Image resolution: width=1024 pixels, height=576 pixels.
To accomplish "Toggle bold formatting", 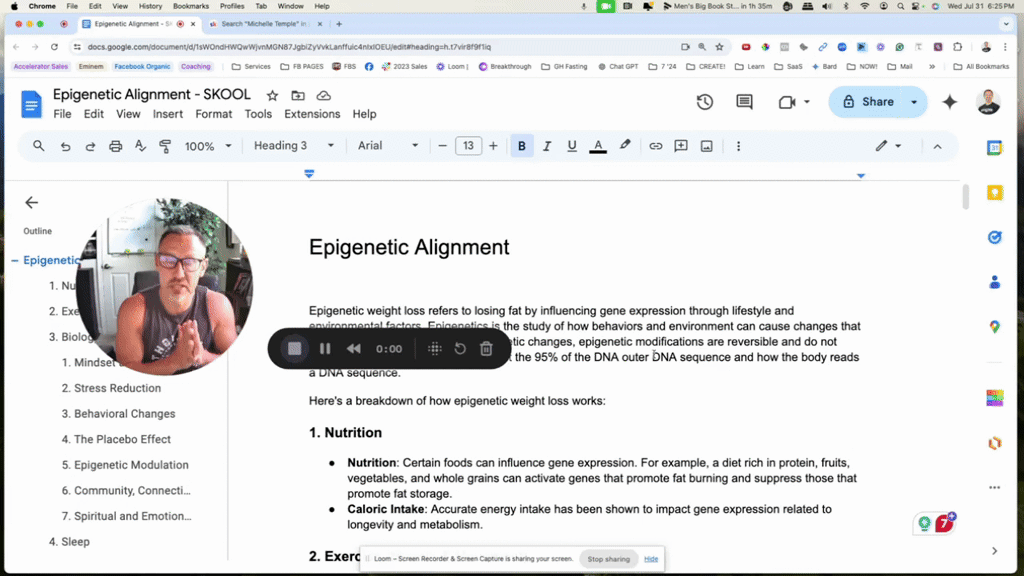I will [521, 146].
